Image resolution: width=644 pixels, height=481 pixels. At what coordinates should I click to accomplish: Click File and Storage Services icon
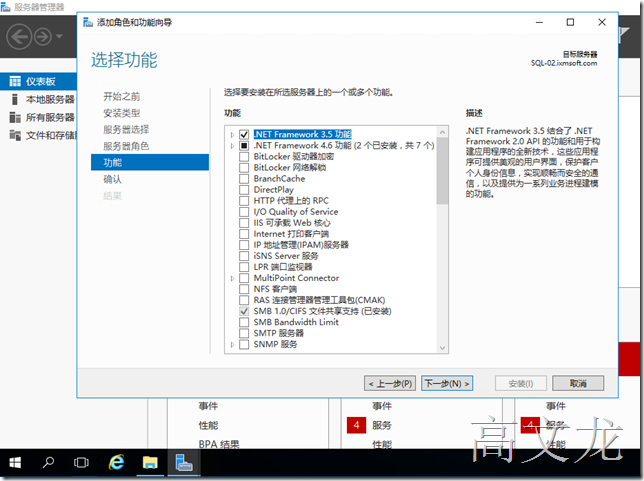tap(15, 135)
